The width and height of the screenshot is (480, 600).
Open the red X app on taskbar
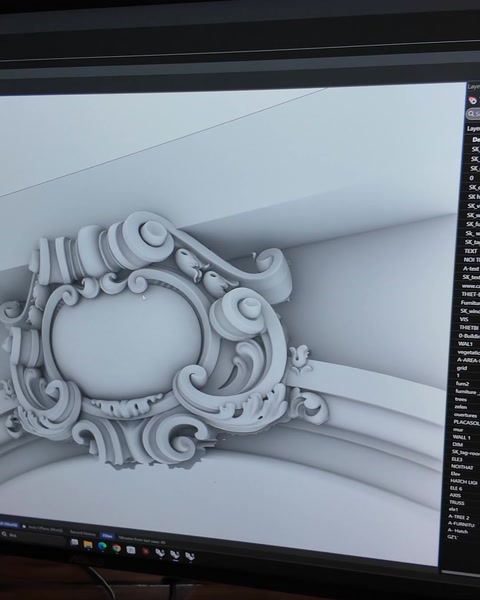coord(145,551)
